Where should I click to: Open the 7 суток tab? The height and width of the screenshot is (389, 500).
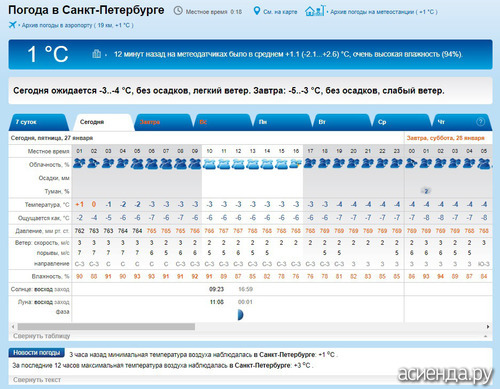coord(38,122)
